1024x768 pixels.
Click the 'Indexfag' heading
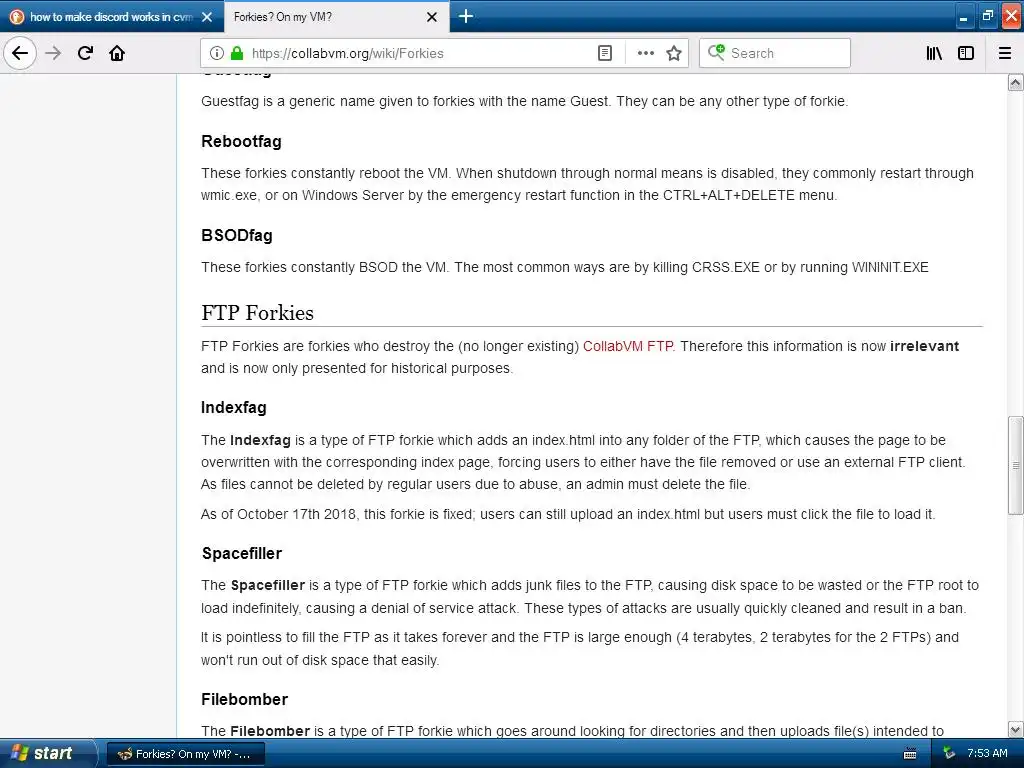pyautogui.click(x=234, y=408)
